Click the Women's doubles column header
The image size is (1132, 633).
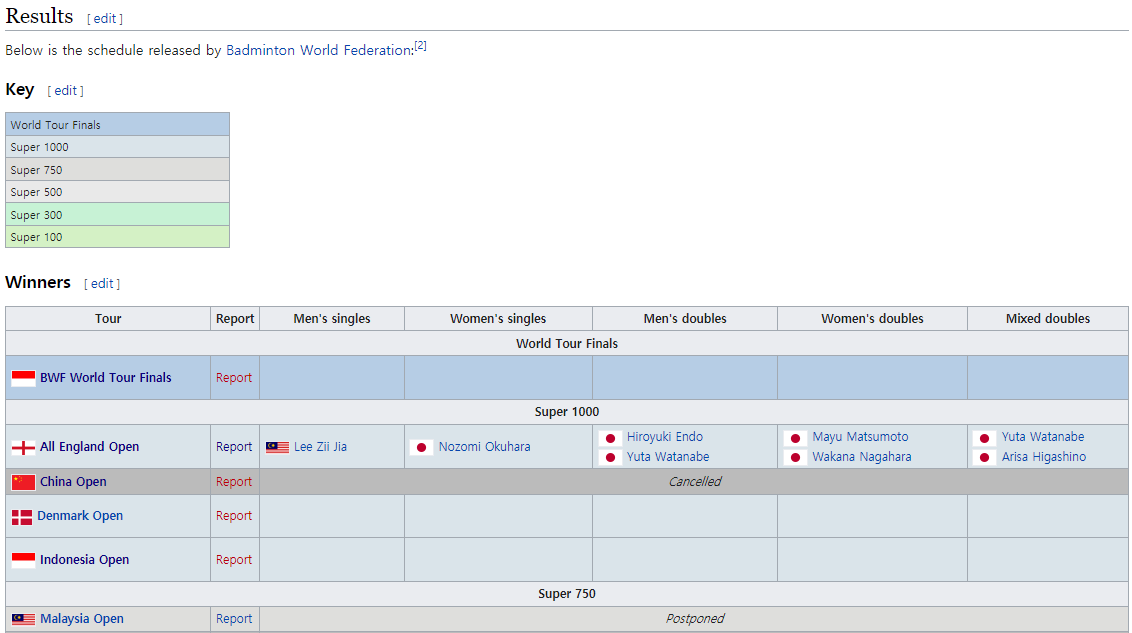[872, 318]
